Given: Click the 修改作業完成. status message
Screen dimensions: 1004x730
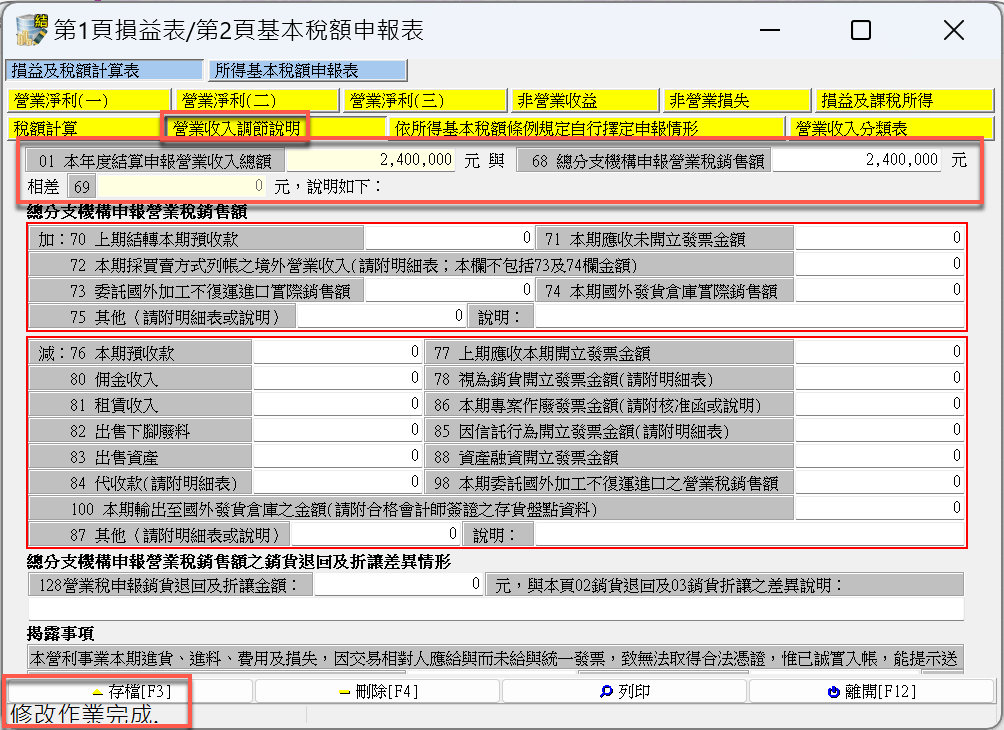Looking at the screenshot, I should pos(84,715).
